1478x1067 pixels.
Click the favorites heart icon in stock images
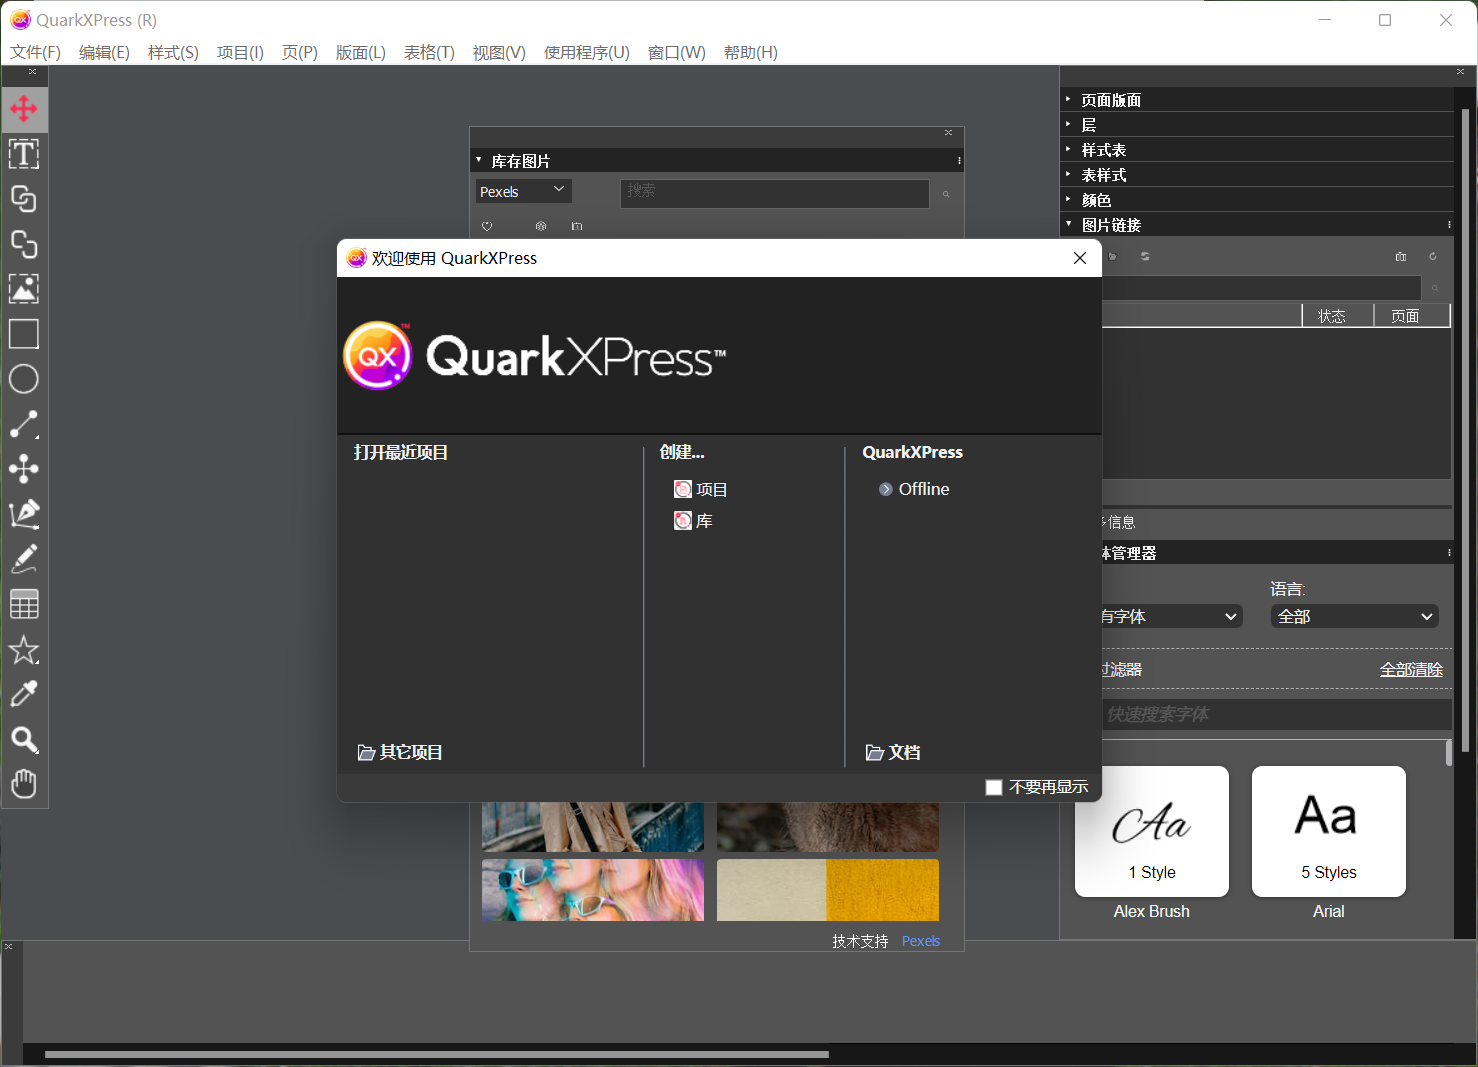pos(487,226)
